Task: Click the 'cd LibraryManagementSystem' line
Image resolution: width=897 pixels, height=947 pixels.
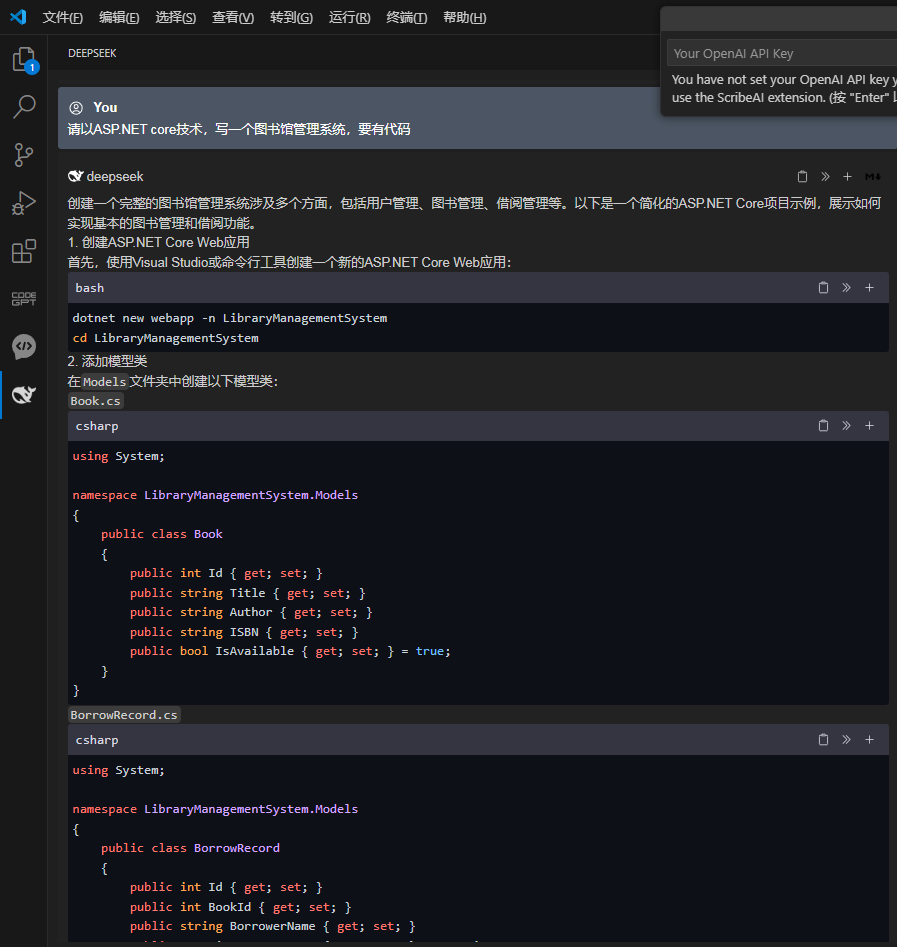Action: click(166, 338)
